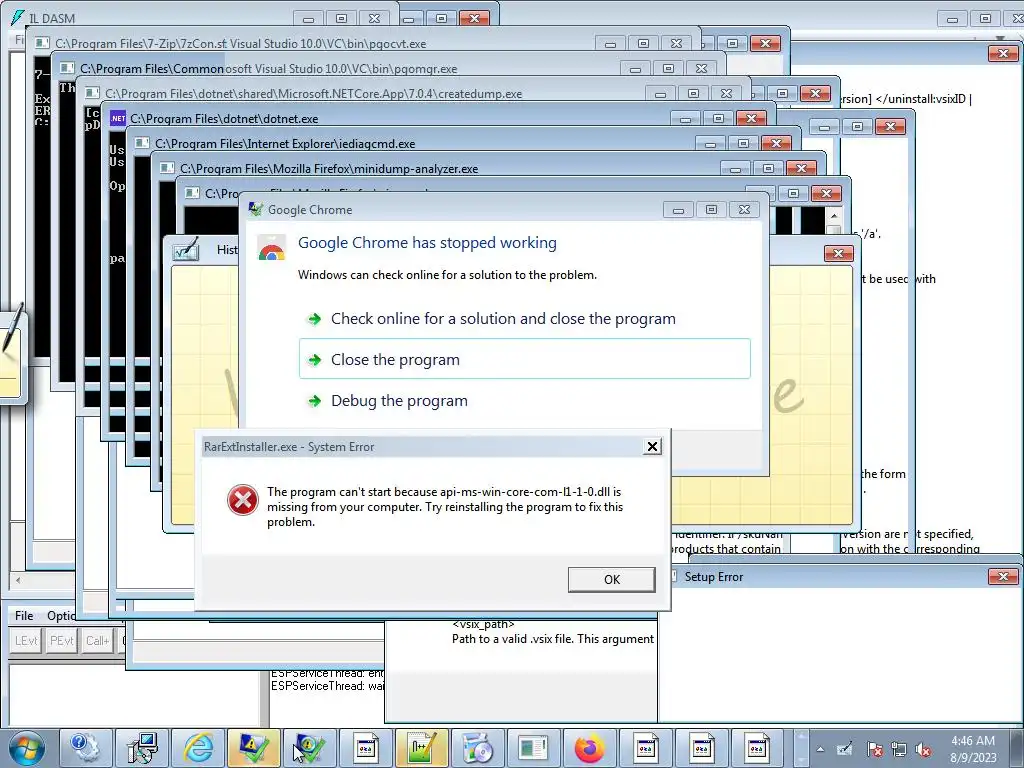Open the network computer setup taskbar icon
Viewport: 1024px width, 768px height.
142,748
